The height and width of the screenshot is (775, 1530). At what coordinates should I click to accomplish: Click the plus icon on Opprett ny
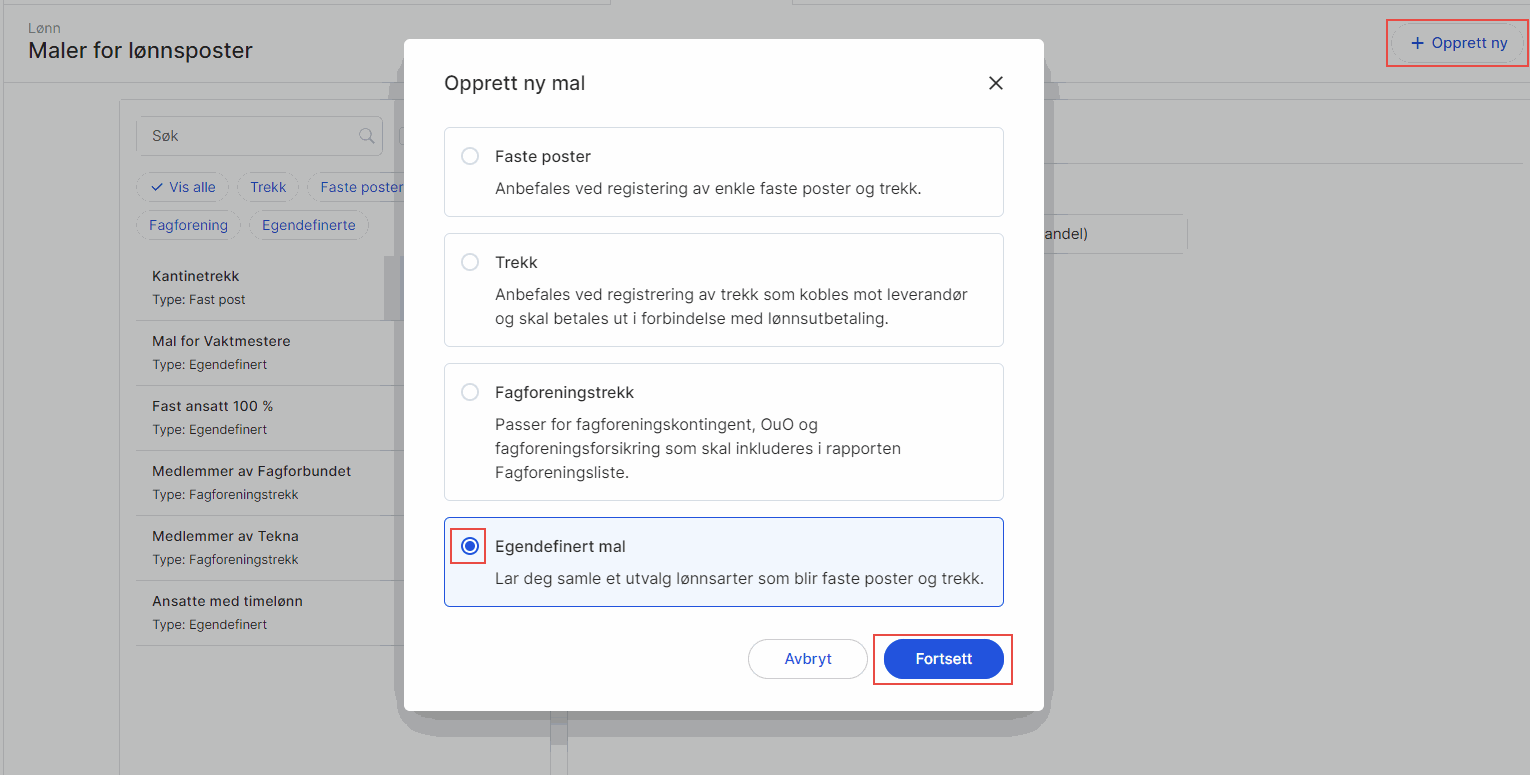point(1417,42)
